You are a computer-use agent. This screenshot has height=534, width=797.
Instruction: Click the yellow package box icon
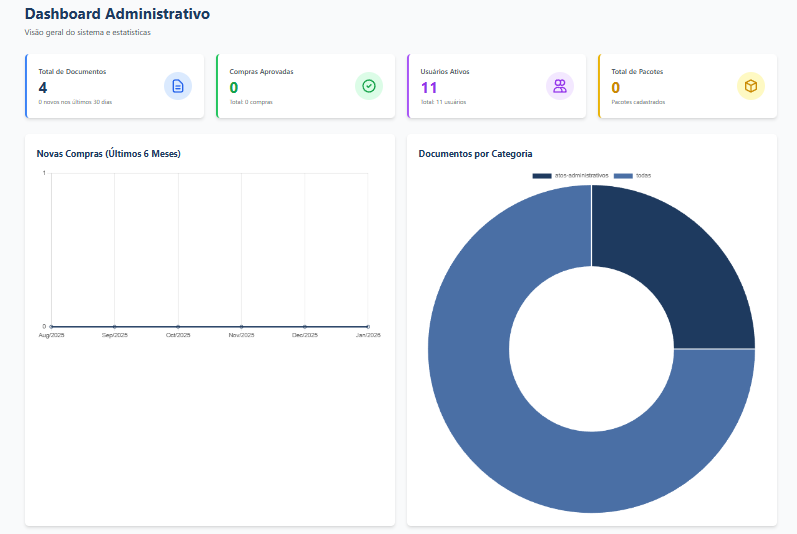click(x=751, y=86)
